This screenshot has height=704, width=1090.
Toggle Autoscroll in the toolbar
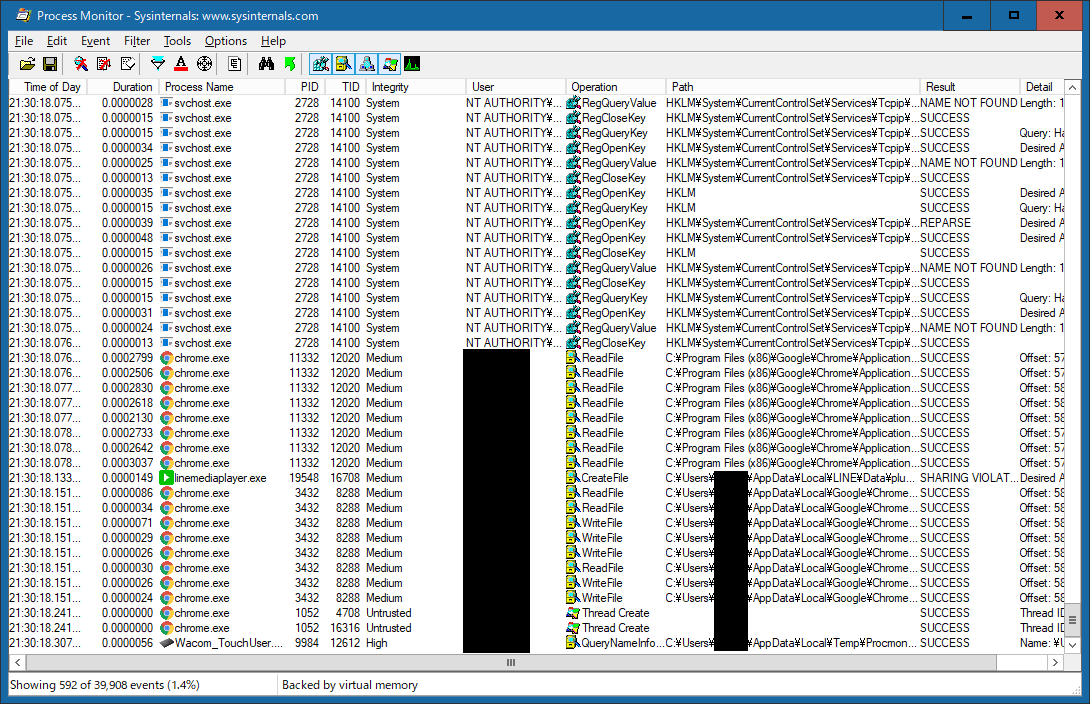[x=104, y=65]
